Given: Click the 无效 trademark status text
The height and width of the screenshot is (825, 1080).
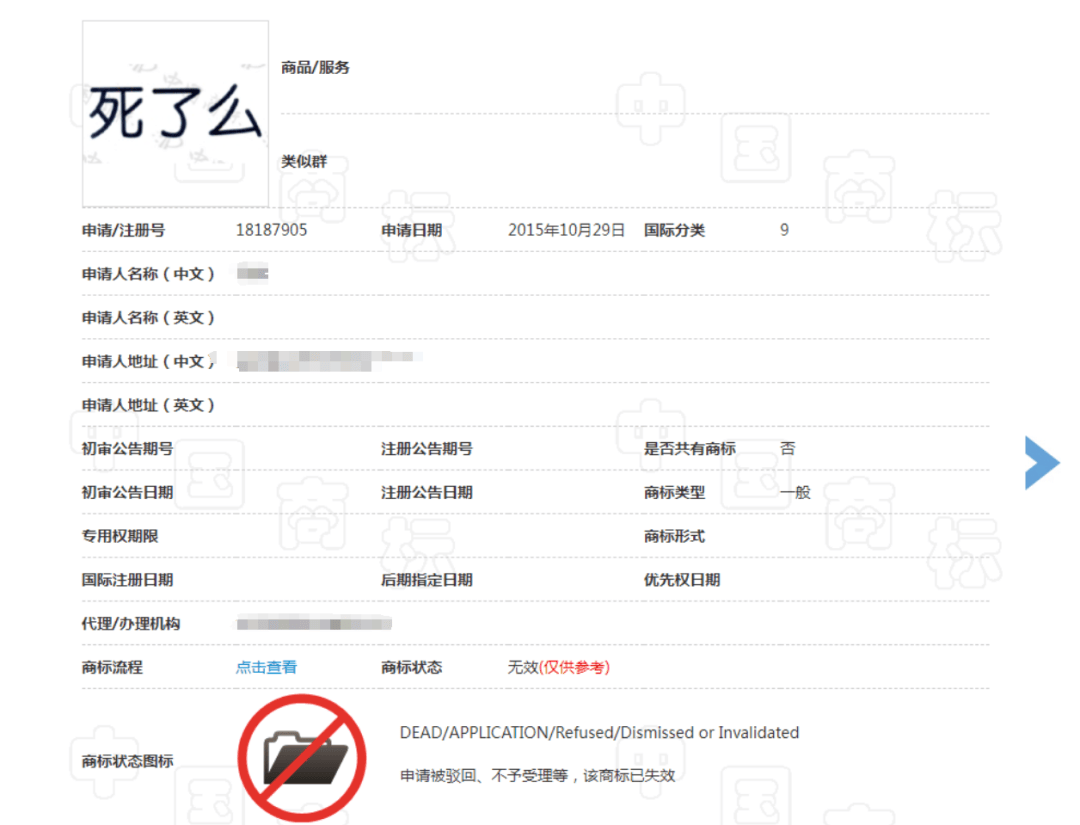Looking at the screenshot, I should coord(522,667).
